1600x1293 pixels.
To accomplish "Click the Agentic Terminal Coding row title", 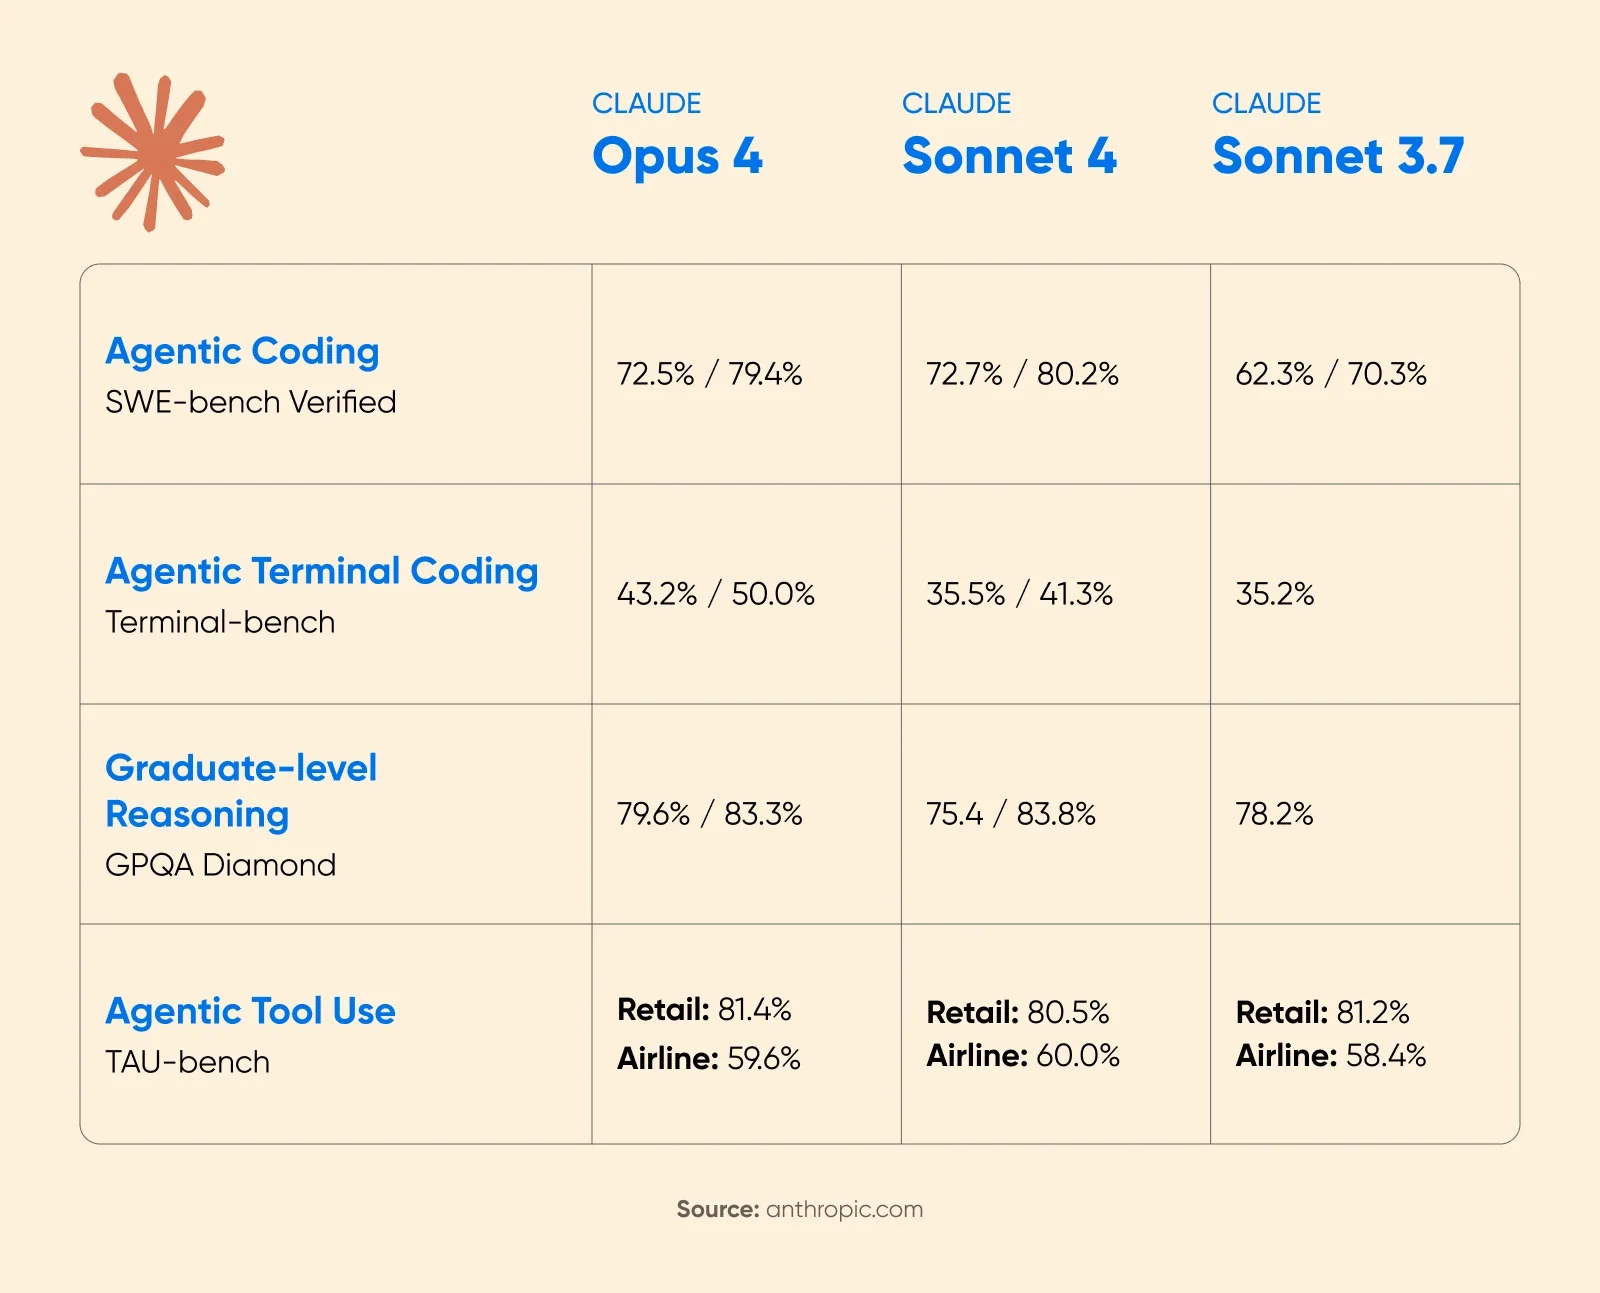I will [x=321, y=571].
